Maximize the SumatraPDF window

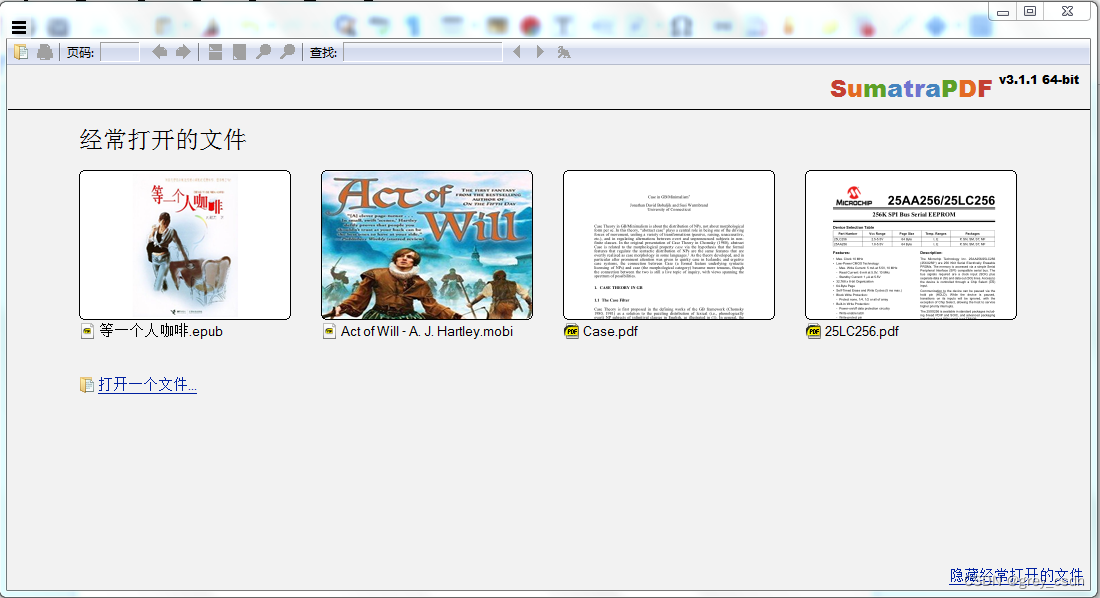tap(1030, 11)
